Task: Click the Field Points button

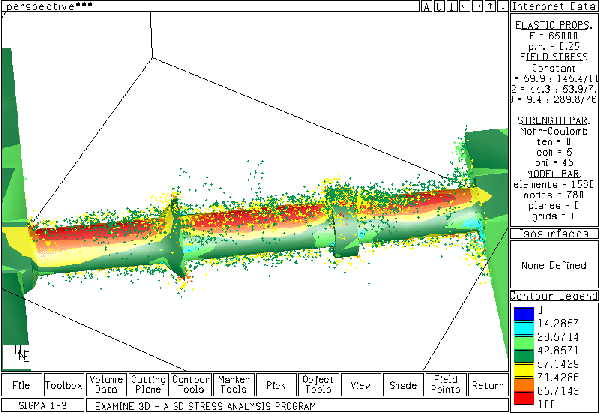Action: coord(445,385)
